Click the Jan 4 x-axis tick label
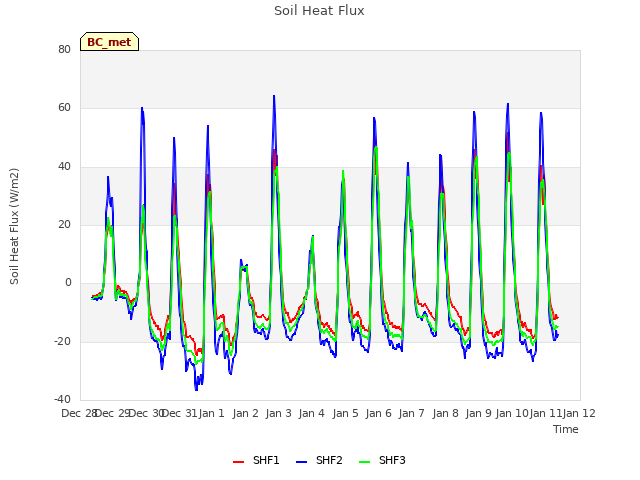Viewport: 640px width, 480px height. 311,413
